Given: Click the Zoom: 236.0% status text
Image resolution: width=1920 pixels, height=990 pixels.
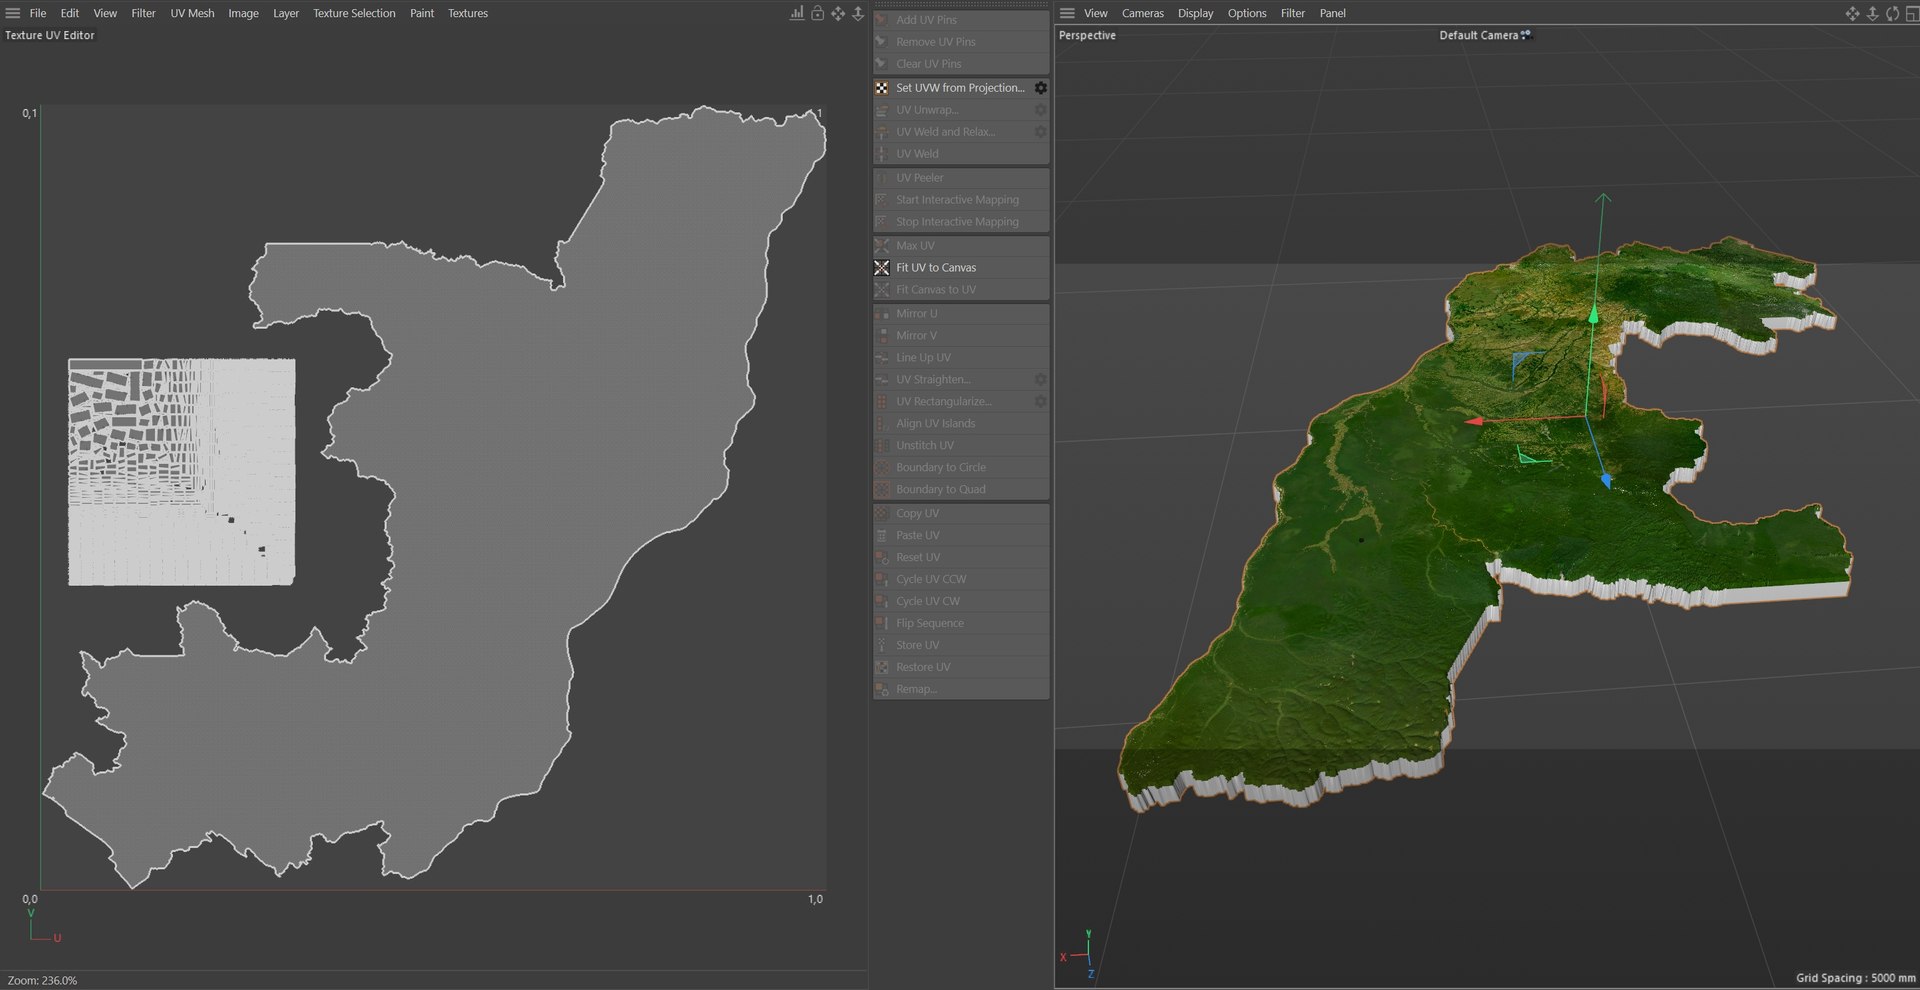Looking at the screenshot, I should (x=42, y=981).
